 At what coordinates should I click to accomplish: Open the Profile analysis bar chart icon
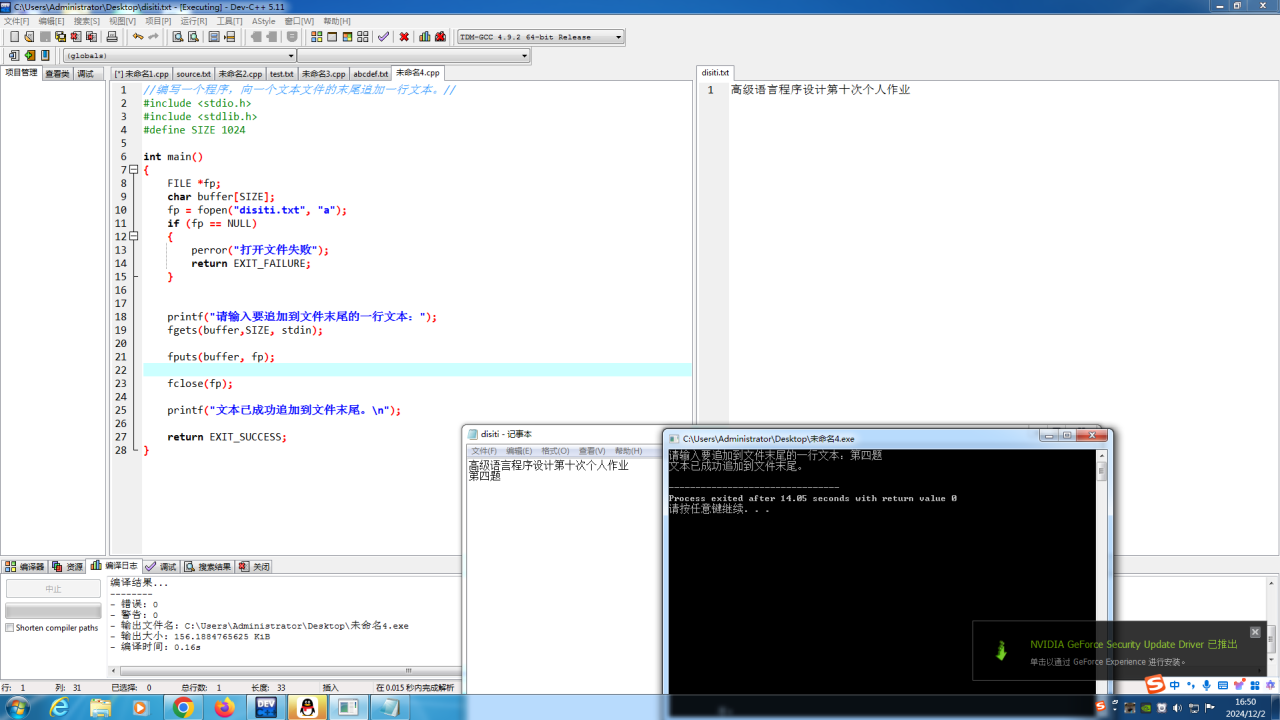425,37
